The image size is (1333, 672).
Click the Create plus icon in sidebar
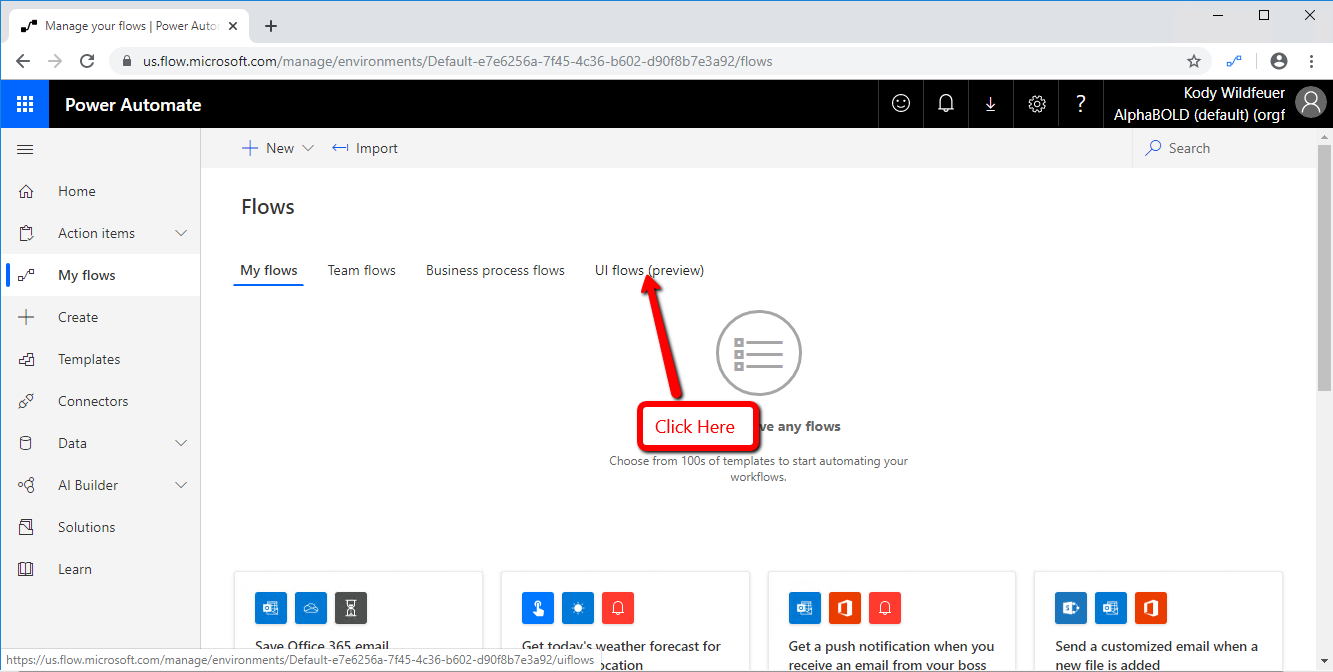coord(26,317)
